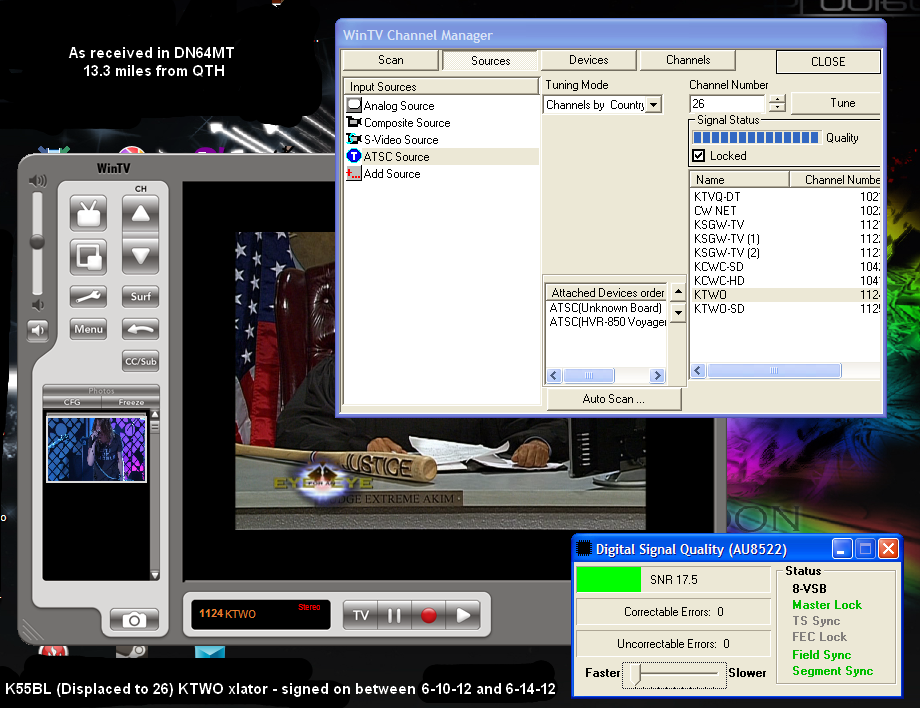Switch to the Sources tab
Viewport: 920px width, 708px height.
pyautogui.click(x=491, y=60)
